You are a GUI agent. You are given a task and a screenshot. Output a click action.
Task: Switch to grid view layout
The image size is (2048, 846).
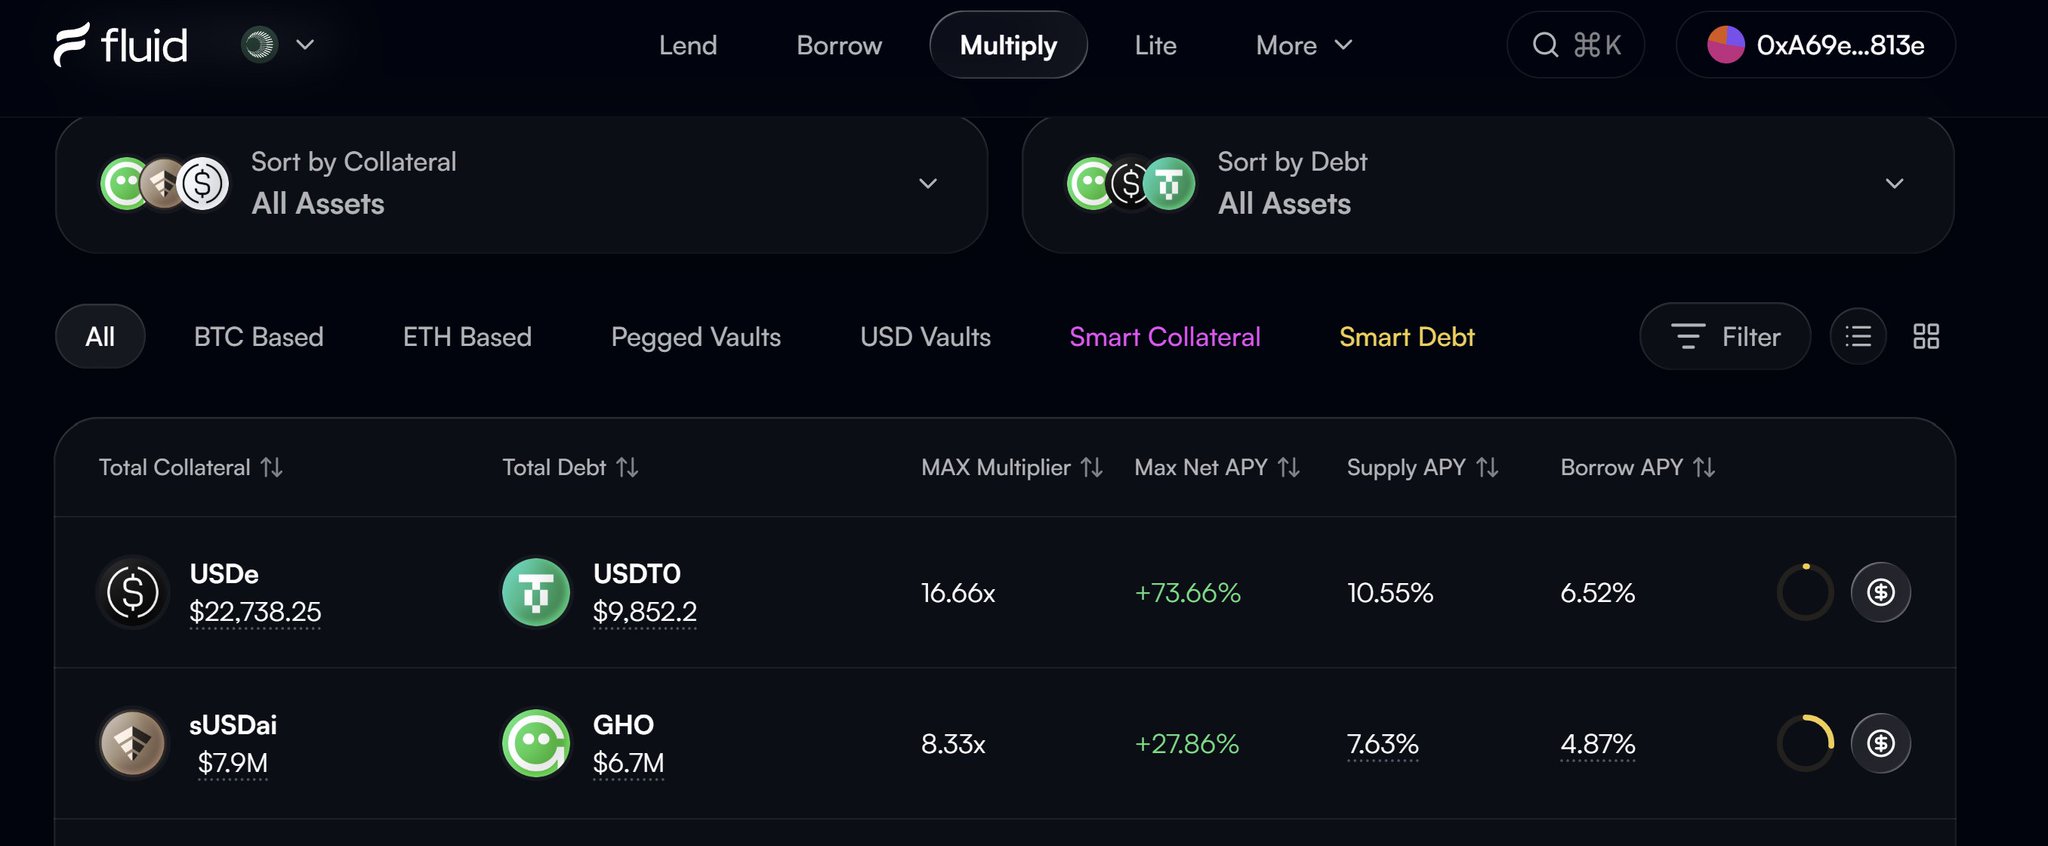(1926, 336)
